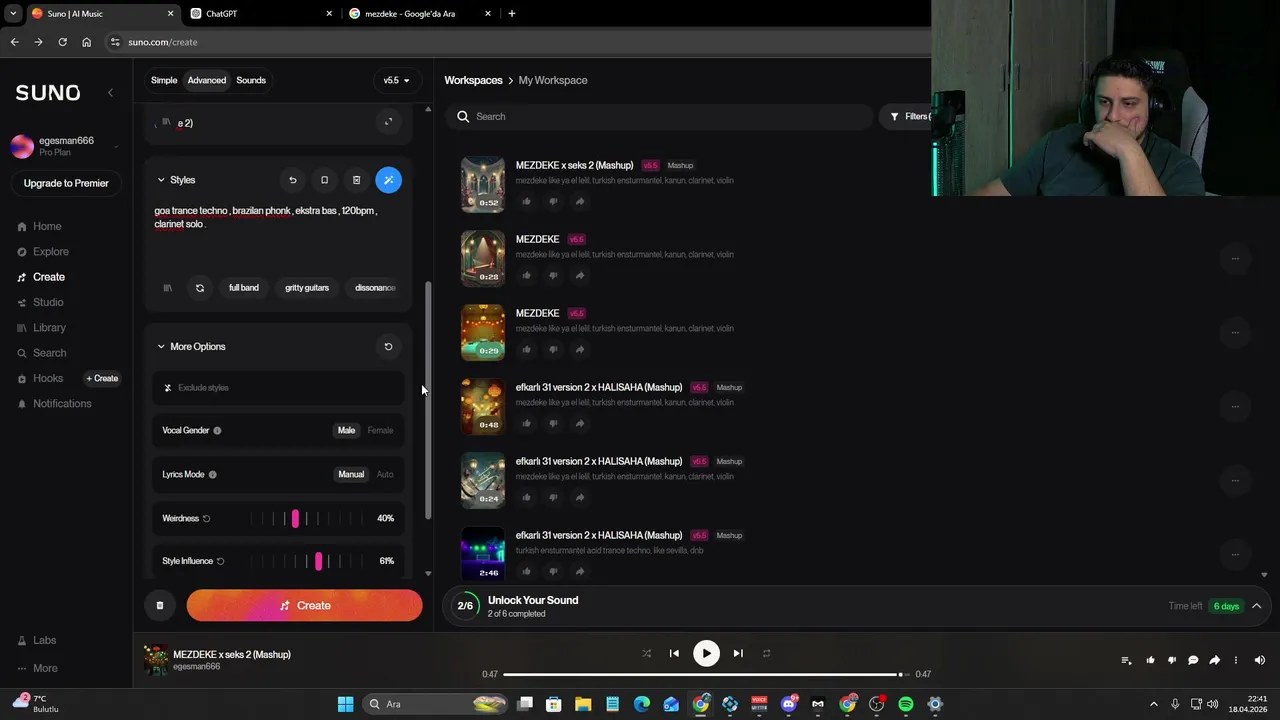This screenshot has width=1280, height=720.
Task: Refresh suggested style tags
Action: pos(199,288)
